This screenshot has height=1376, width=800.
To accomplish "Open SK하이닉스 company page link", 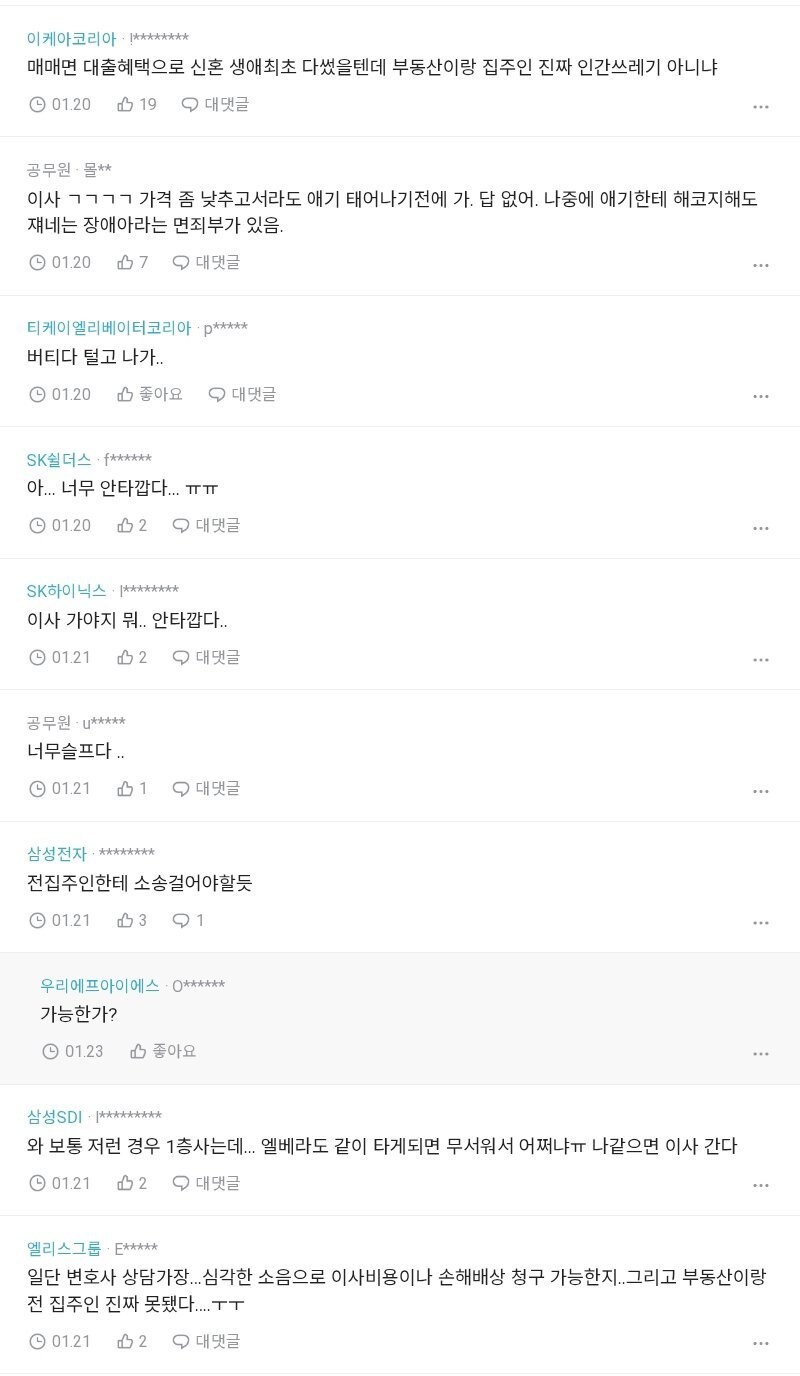I will [x=66, y=590].
